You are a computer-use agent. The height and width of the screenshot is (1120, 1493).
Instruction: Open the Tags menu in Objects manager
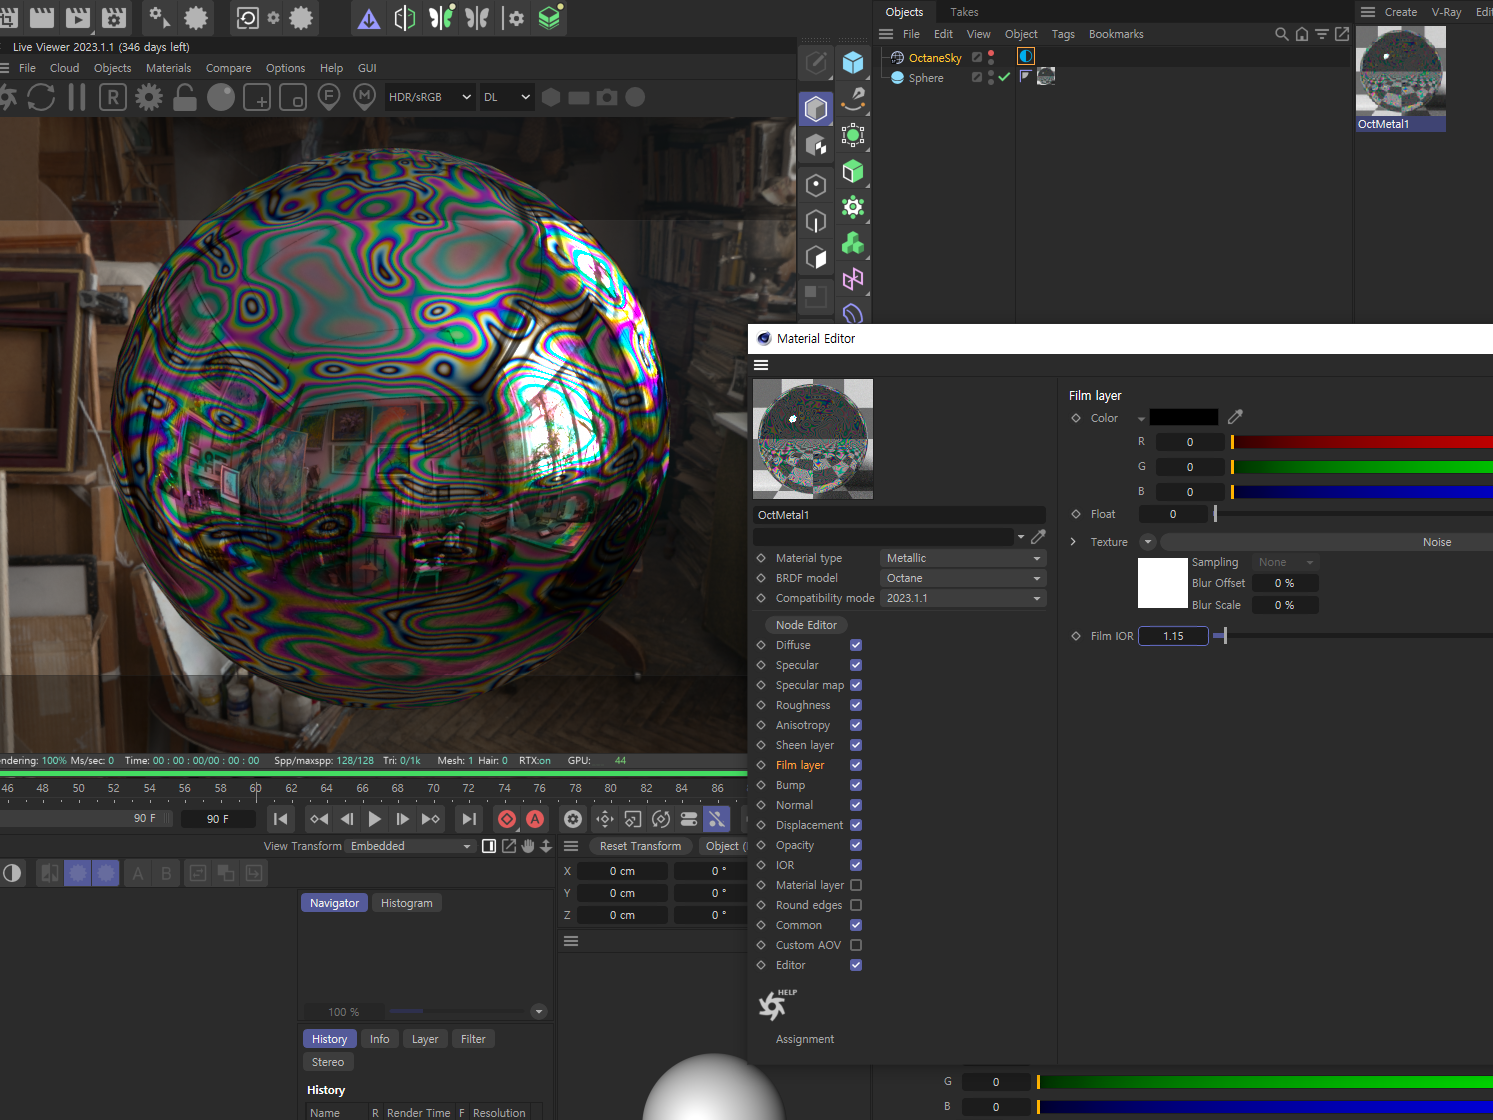click(1063, 34)
